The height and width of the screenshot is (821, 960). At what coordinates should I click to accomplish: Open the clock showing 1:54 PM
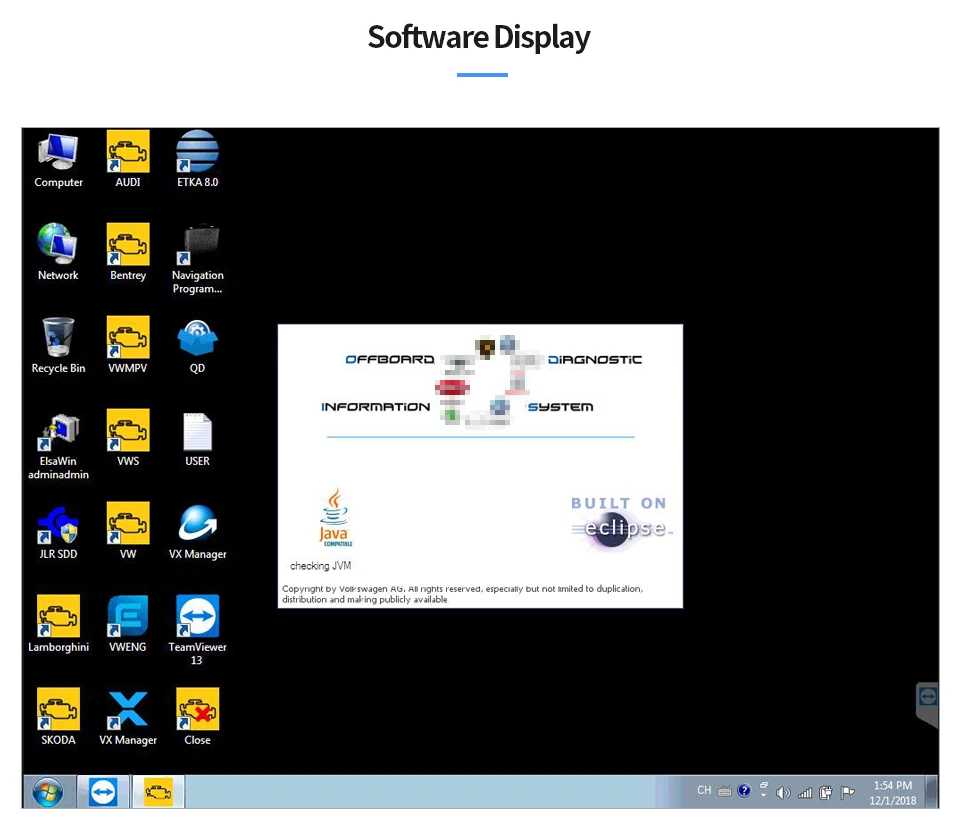click(x=893, y=793)
